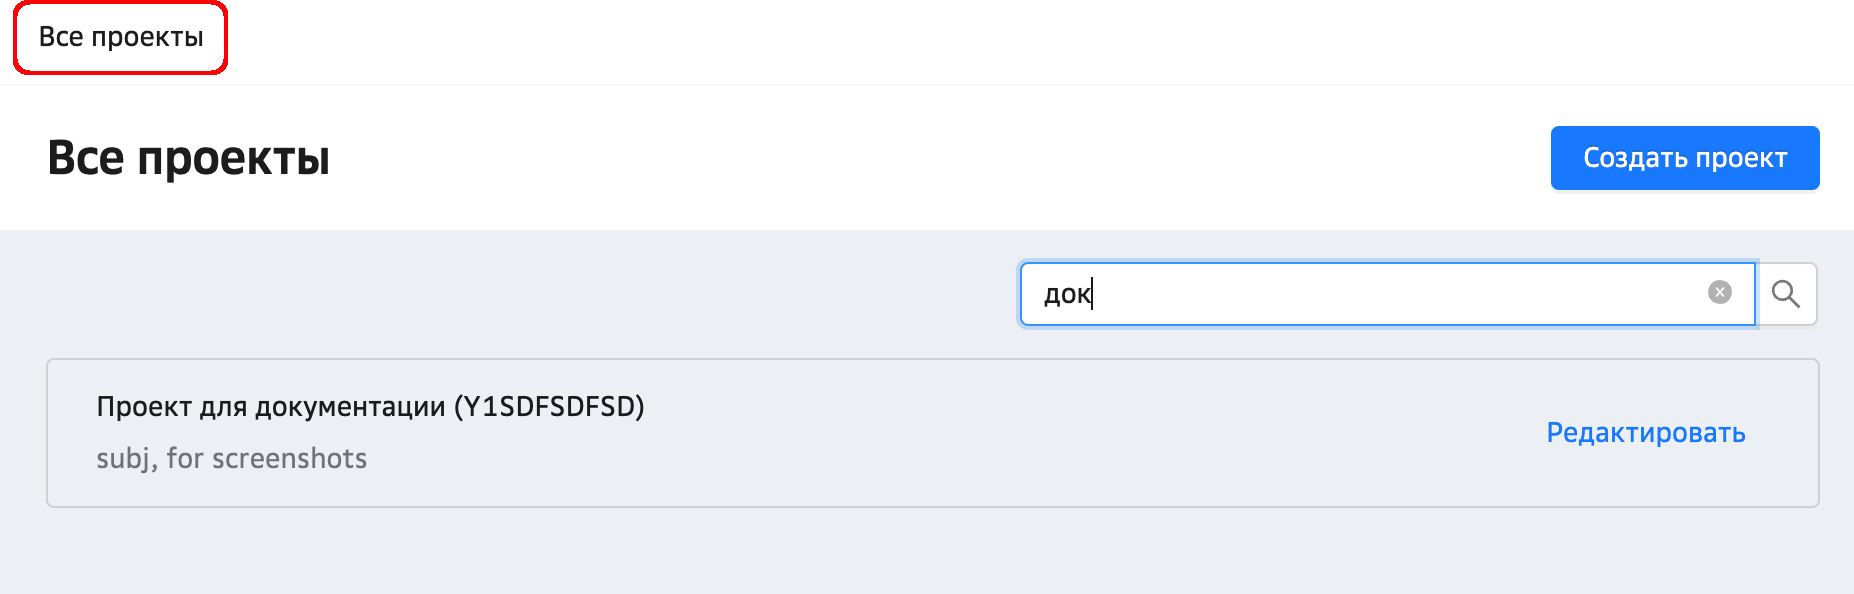Click the "subj, for screenshots" project description
The height and width of the screenshot is (594, 1854).
231,458
